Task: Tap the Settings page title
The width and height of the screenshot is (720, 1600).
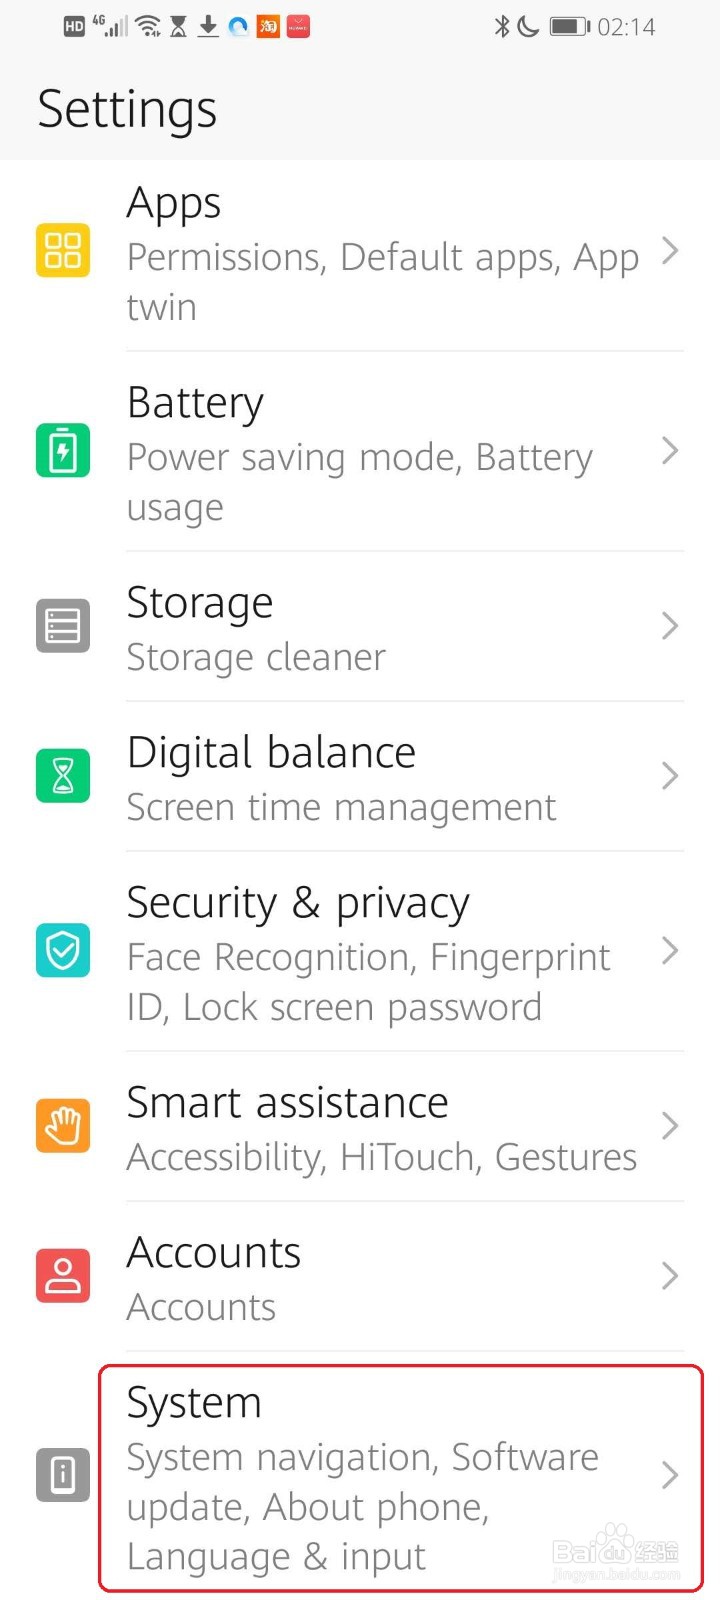Action: tap(127, 109)
